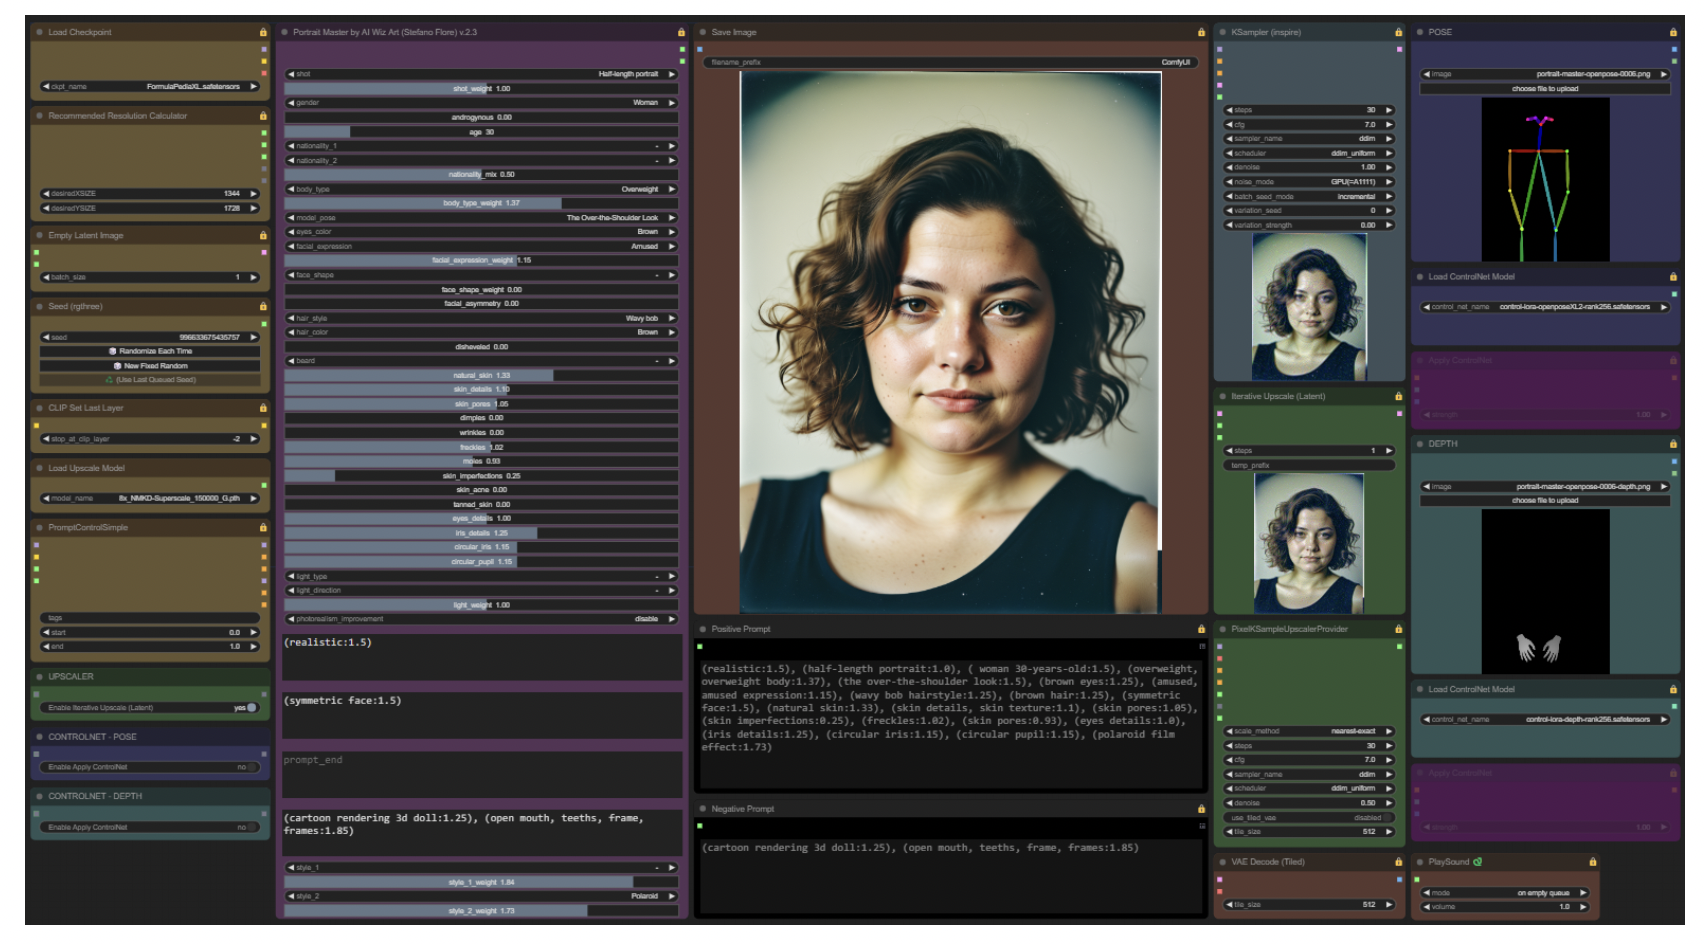Click lock icon on PlaySound node
This screenshot has width=1704, height=944.
[1592, 861]
